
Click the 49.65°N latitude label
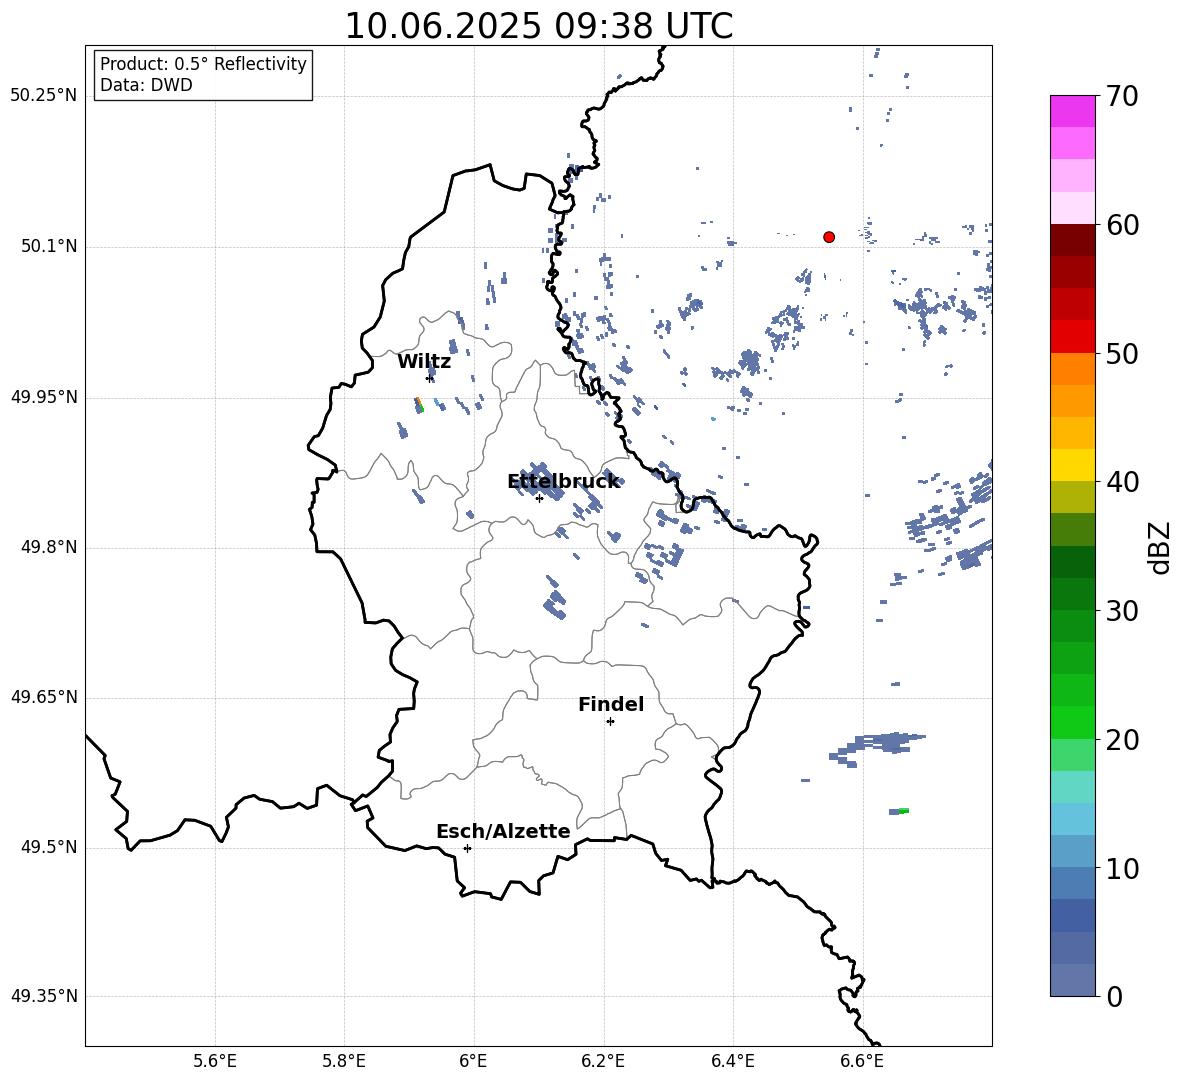coord(44,697)
